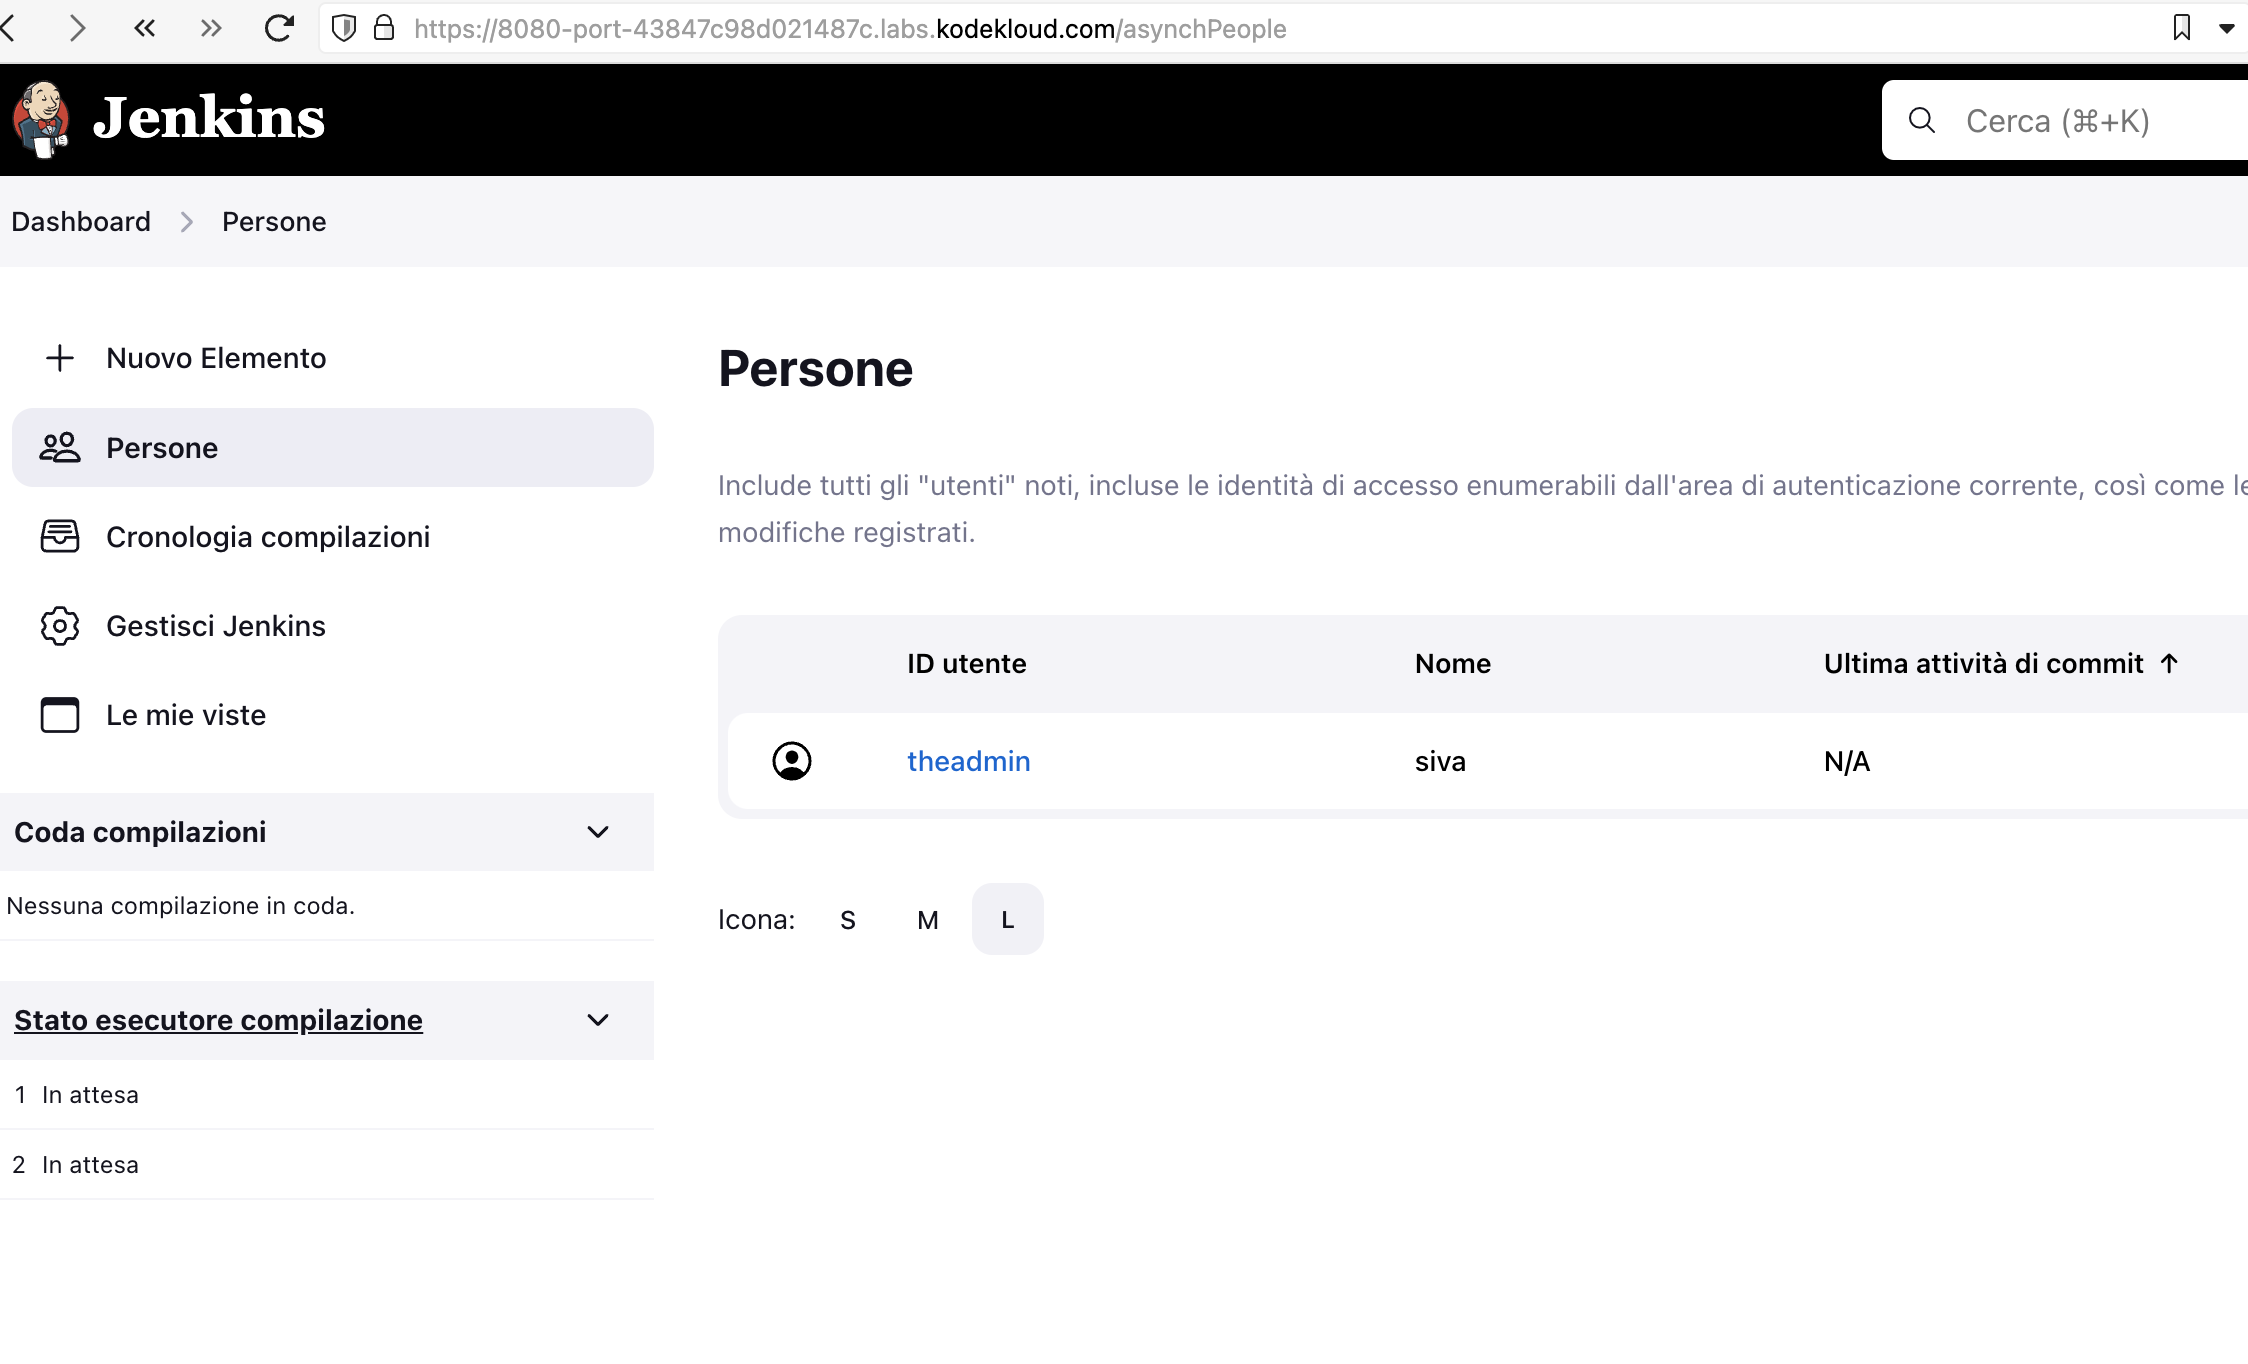This screenshot has width=2248, height=1364.
Task: Set icon size to S
Action: [x=848, y=920]
